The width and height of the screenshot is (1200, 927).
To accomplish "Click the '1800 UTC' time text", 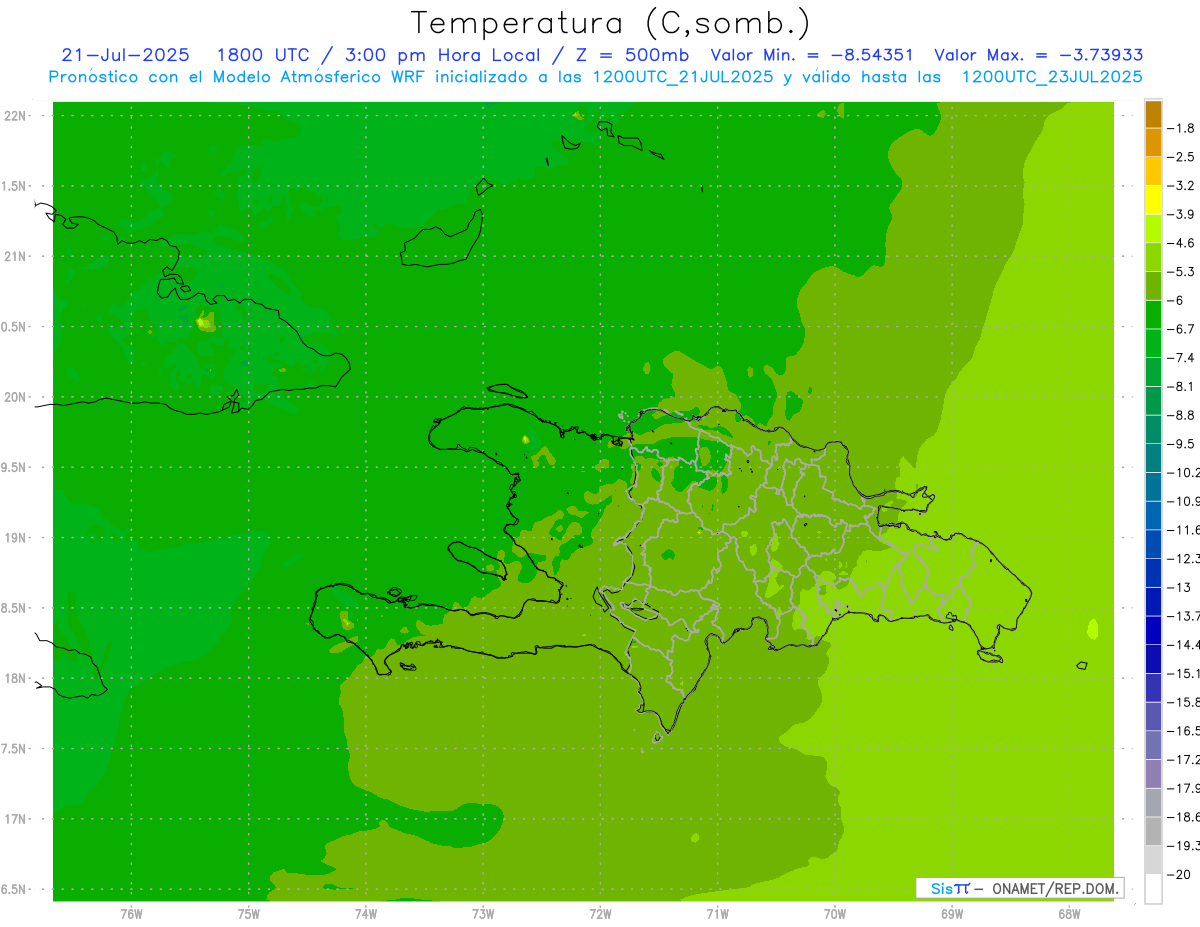I will coord(265,55).
